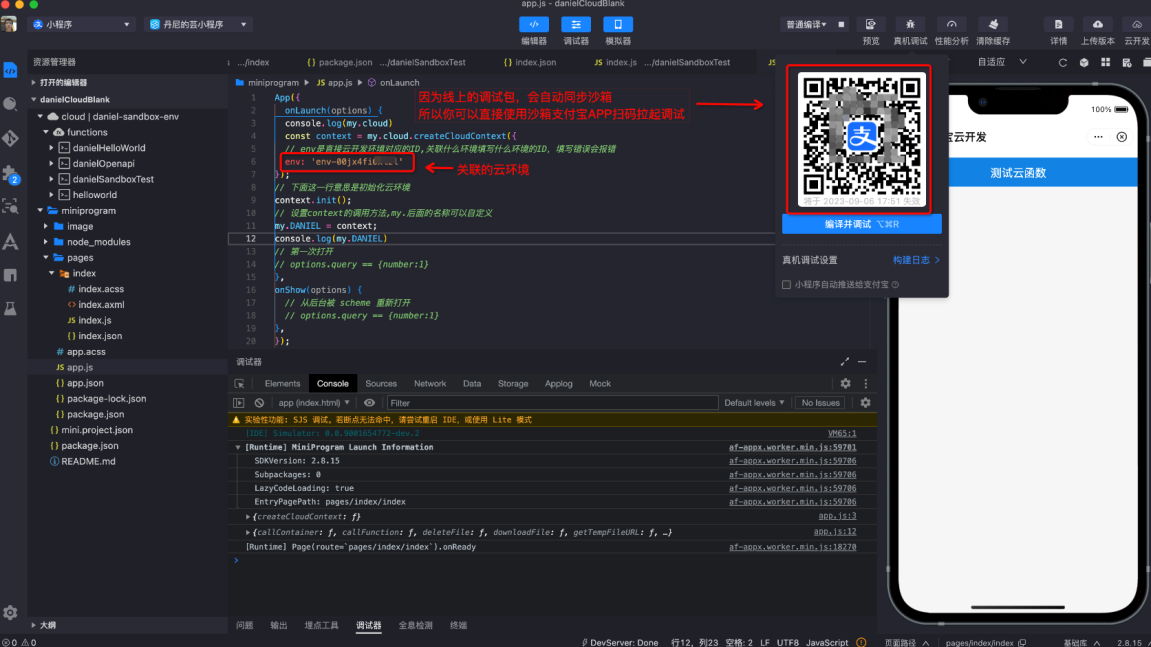This screenshot has height=647, width=1151.
Task: Open README.md in the file tree
Action: point(88,461)
